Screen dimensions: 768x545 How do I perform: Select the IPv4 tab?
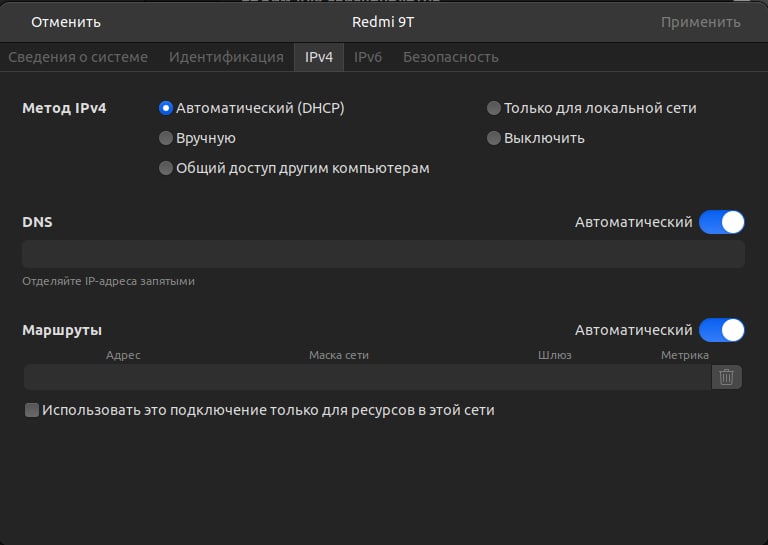(319, 57)
